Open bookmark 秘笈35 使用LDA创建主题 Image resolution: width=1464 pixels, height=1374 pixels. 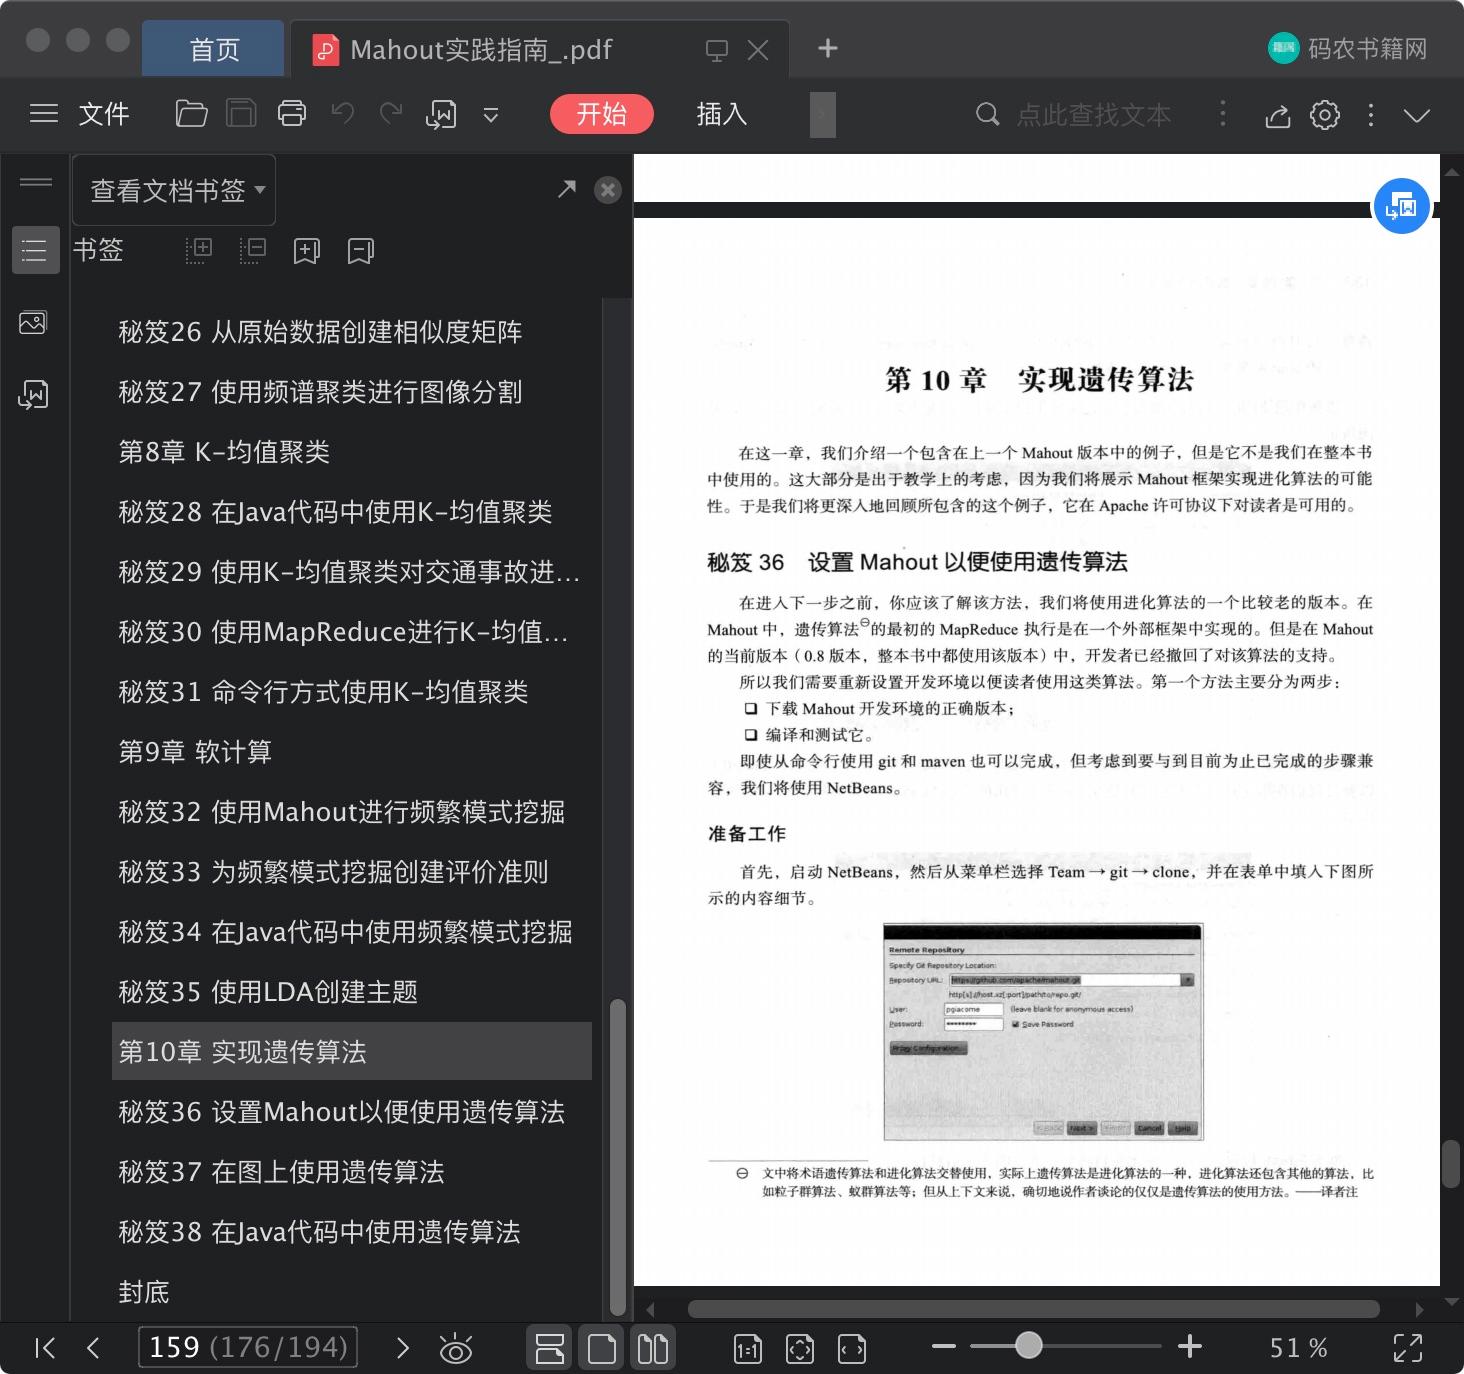(268, 991)
